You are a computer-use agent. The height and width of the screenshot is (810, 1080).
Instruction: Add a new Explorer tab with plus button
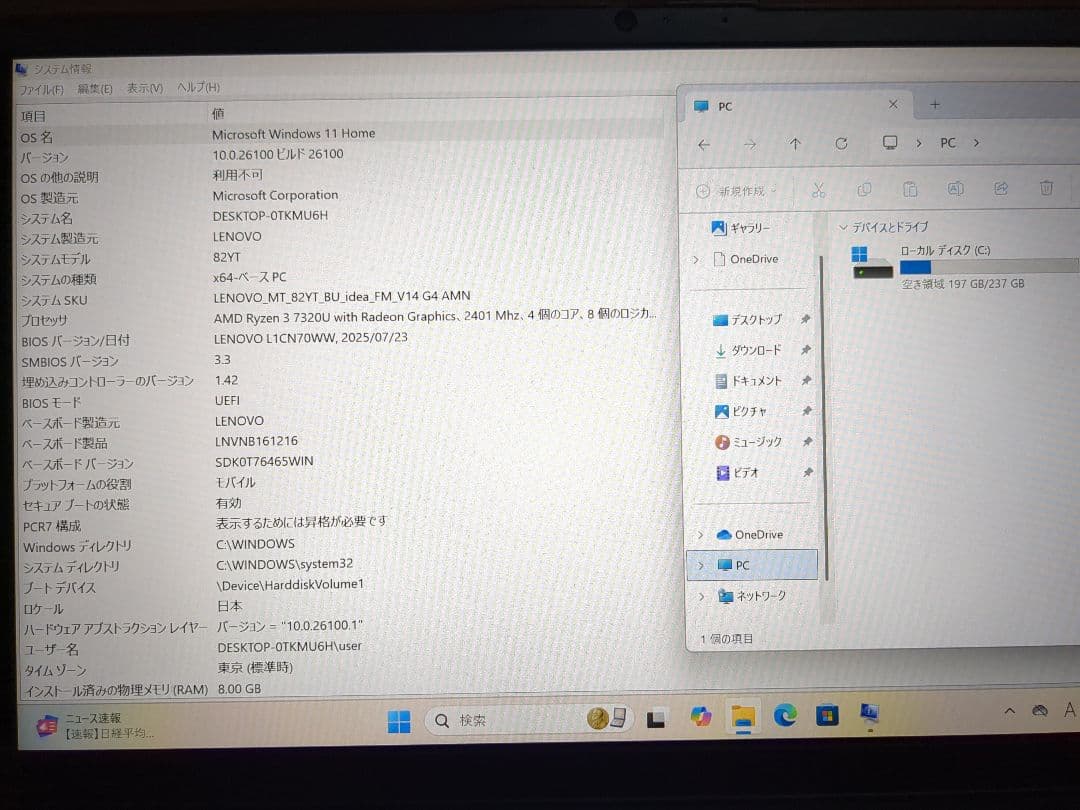pyautogui.click(x=935, y=105)
